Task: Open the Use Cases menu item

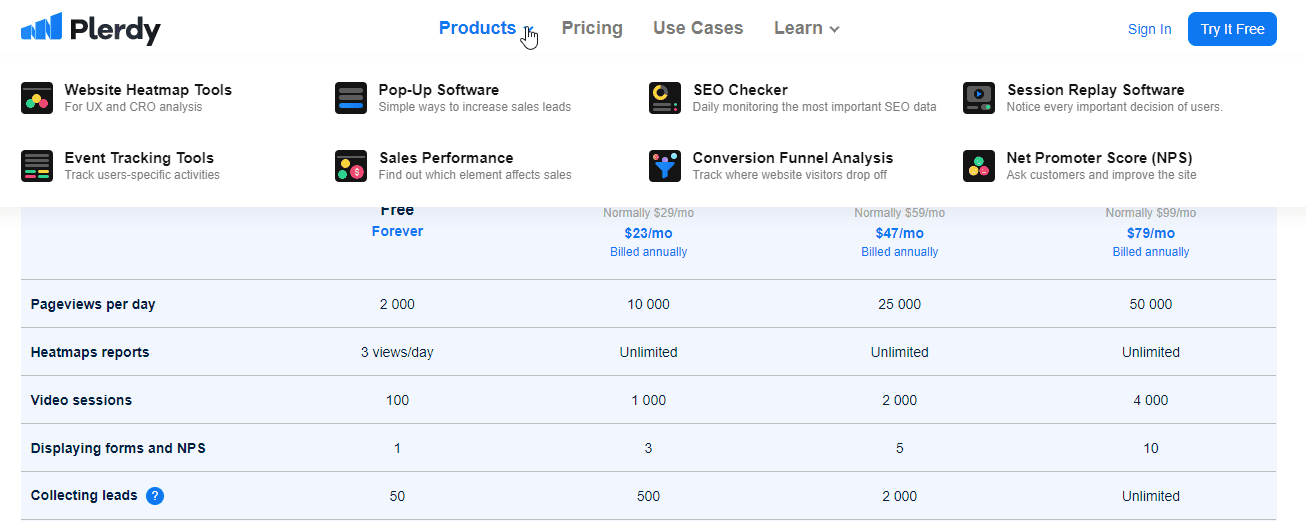Action: (698, 28)
